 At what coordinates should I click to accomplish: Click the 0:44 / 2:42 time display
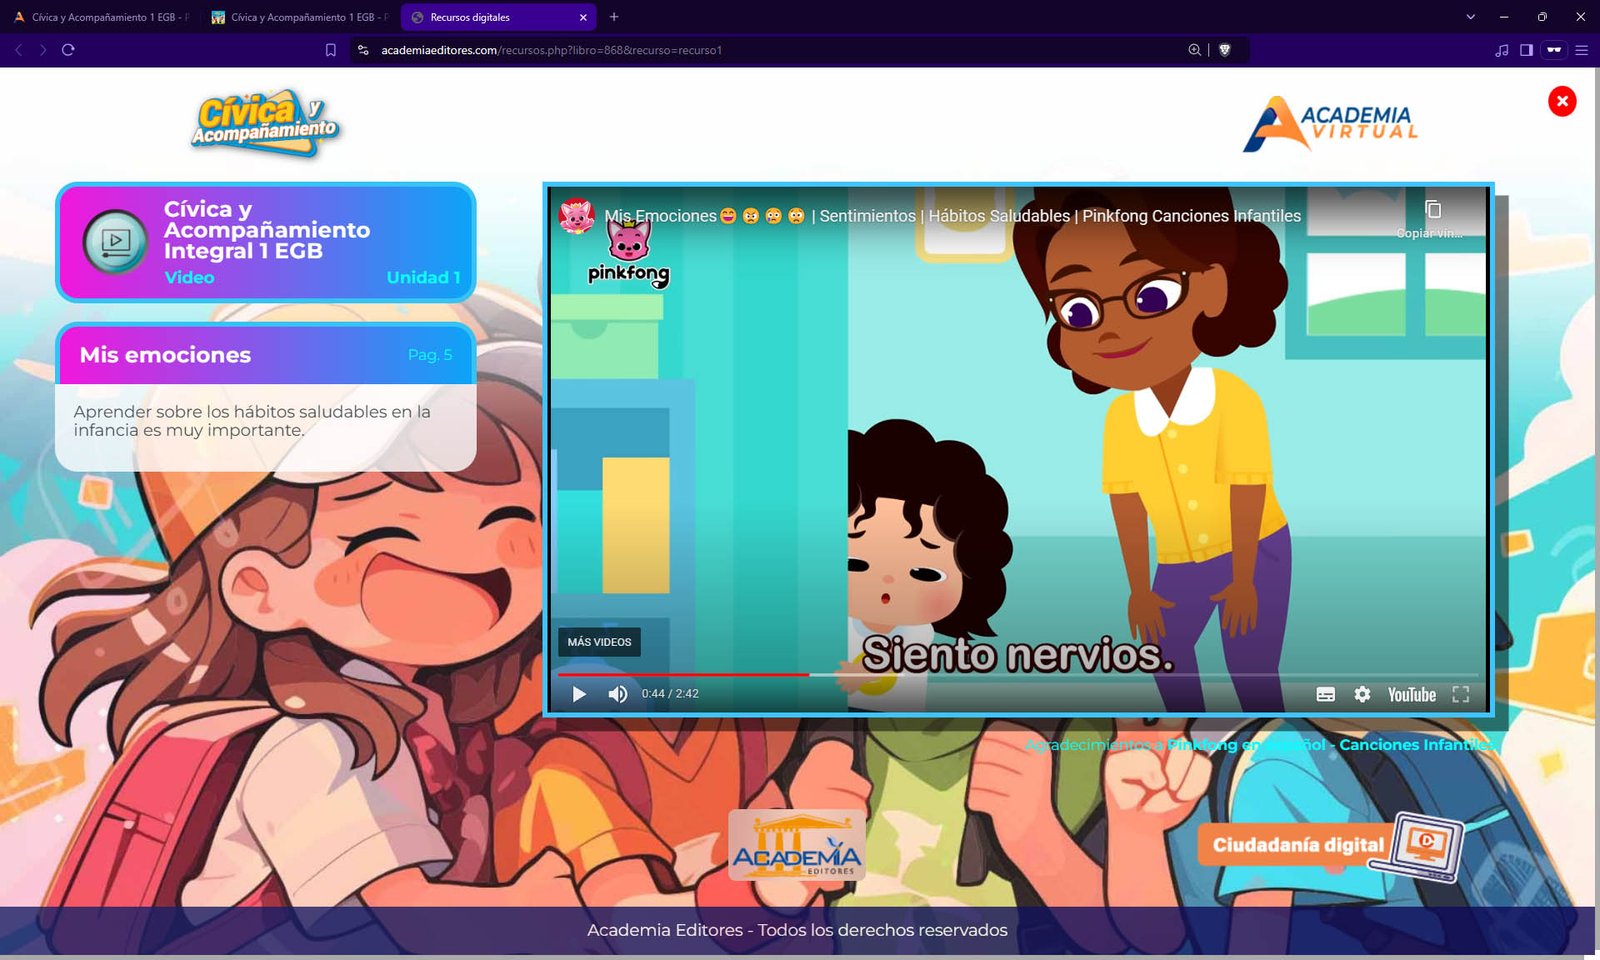click(670, 694)
